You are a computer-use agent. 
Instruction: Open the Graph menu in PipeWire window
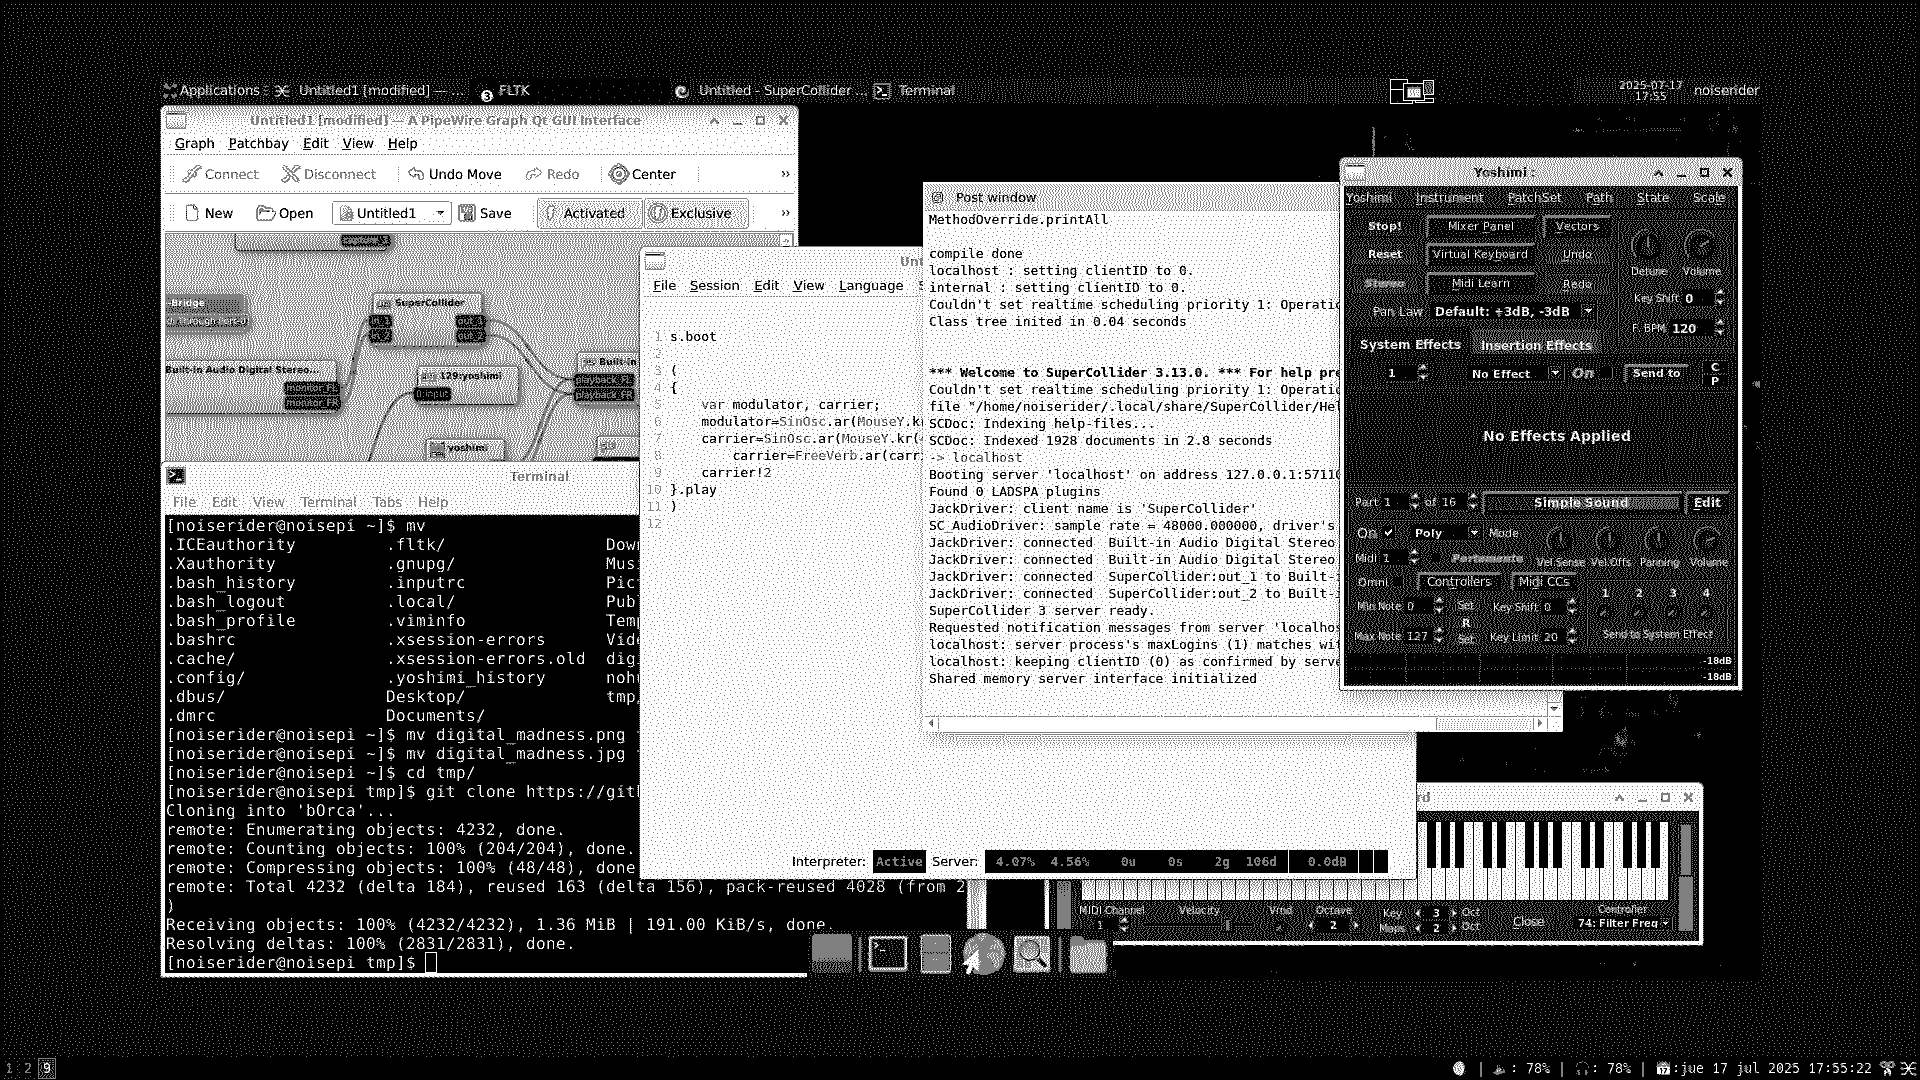pyautogui.click(x=194, y=143)
